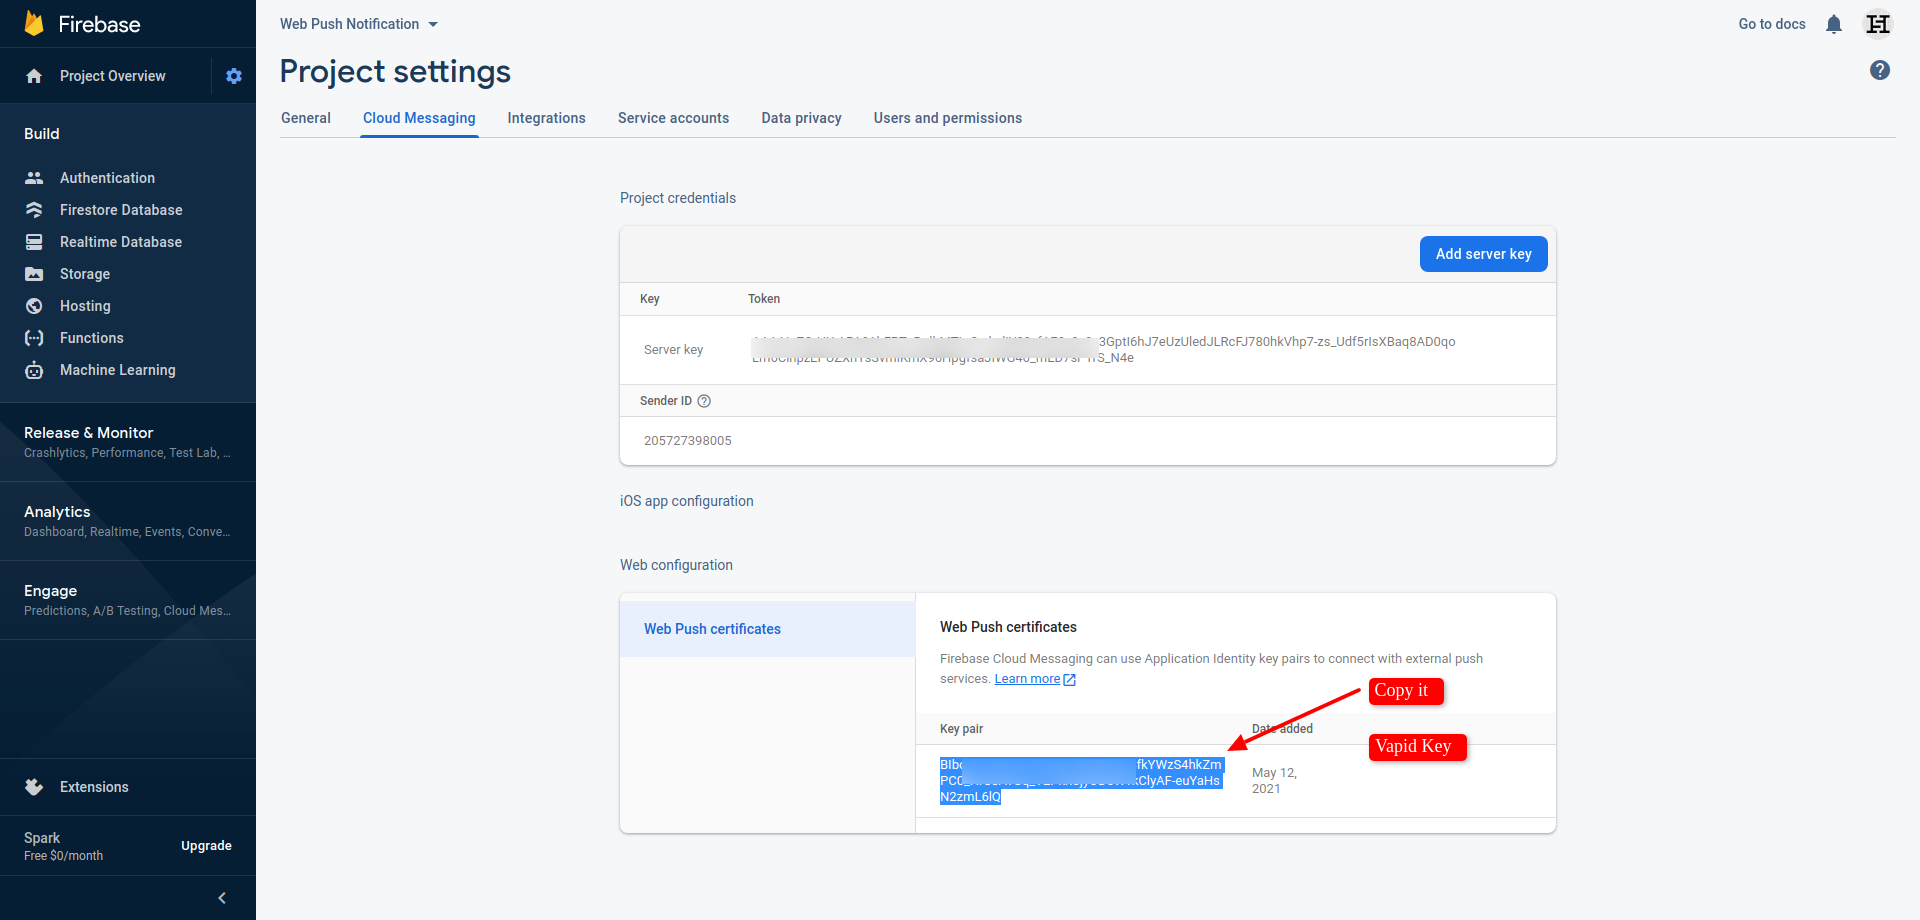Open Realtime Database in the sidebar
The width and height of the screenshot is (1920, 920).
pos(121,242)
